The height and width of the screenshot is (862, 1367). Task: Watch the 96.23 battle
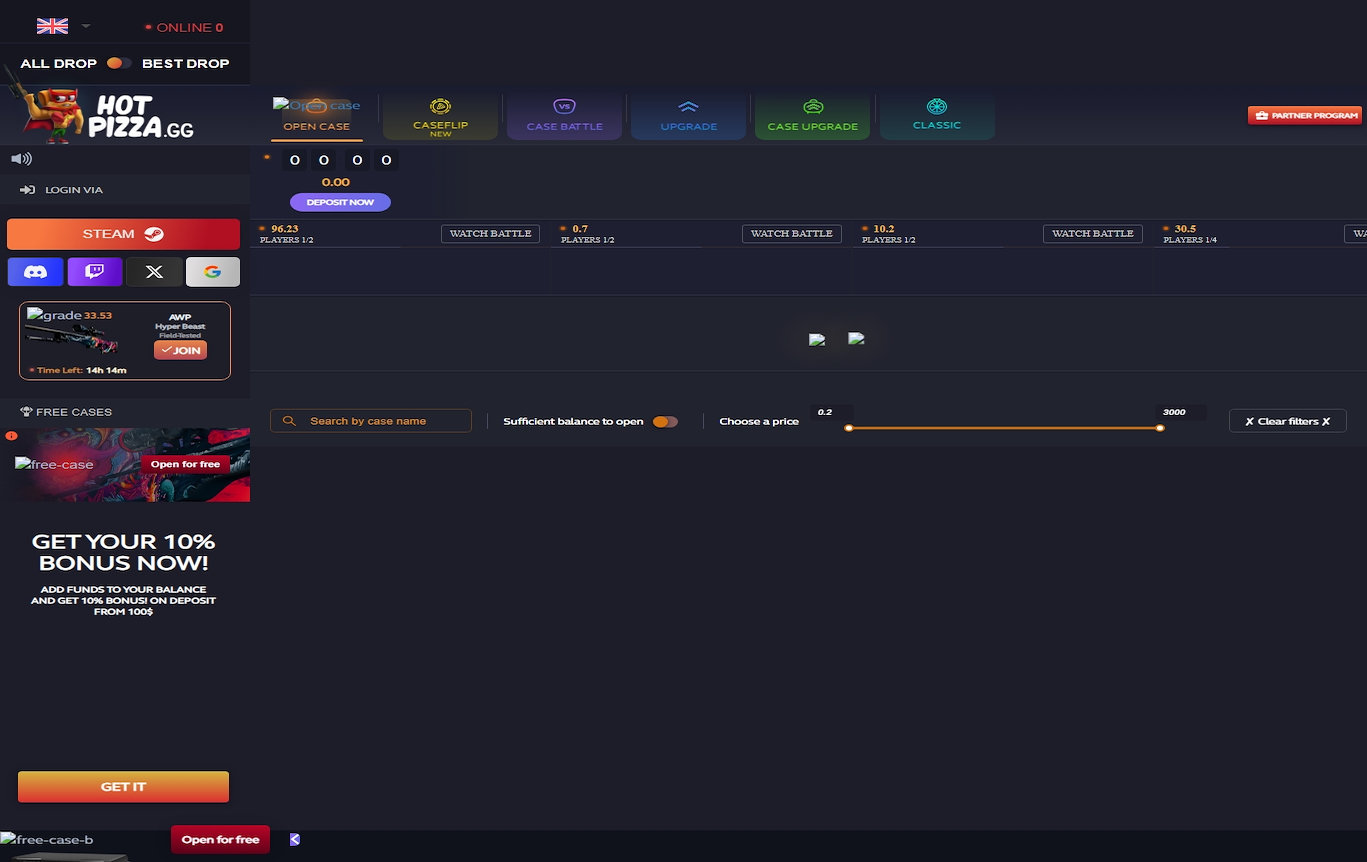(490, 233)
